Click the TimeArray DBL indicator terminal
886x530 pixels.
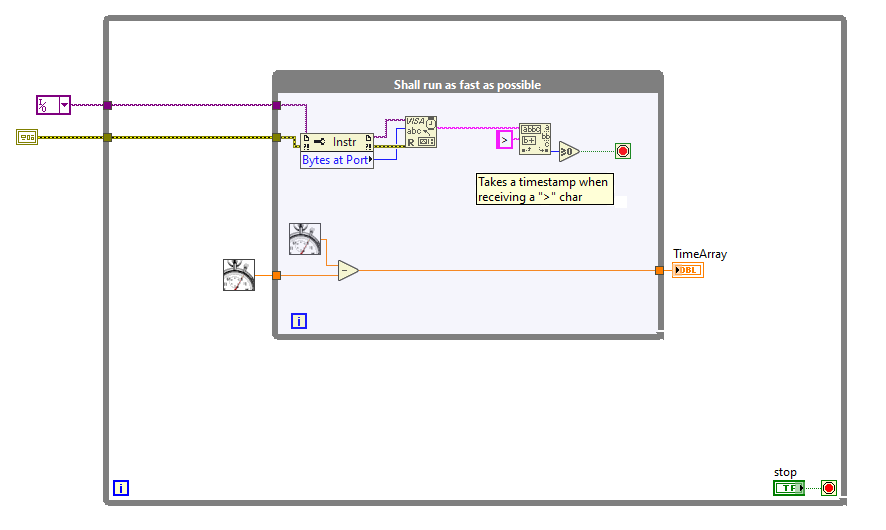point(688,270)
